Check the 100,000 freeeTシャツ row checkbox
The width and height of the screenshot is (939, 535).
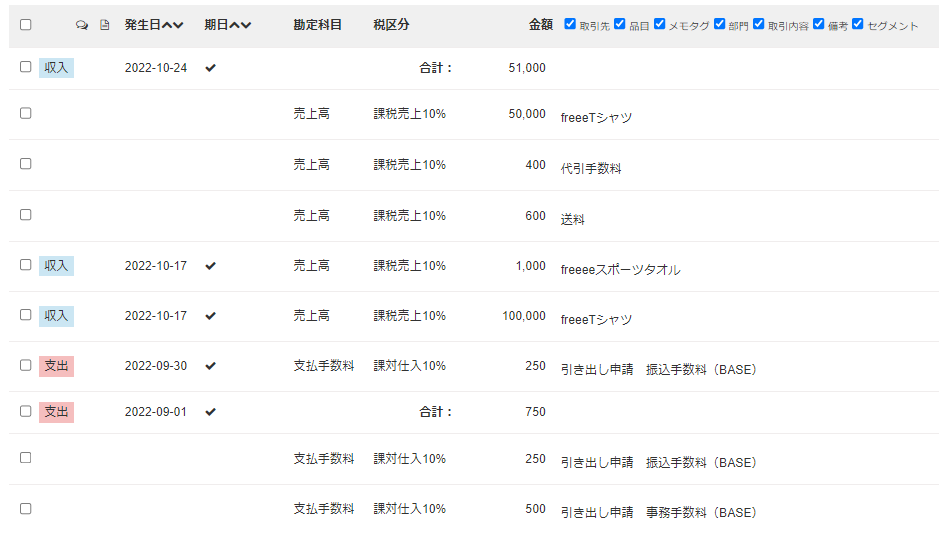click(x=25, y=315)
